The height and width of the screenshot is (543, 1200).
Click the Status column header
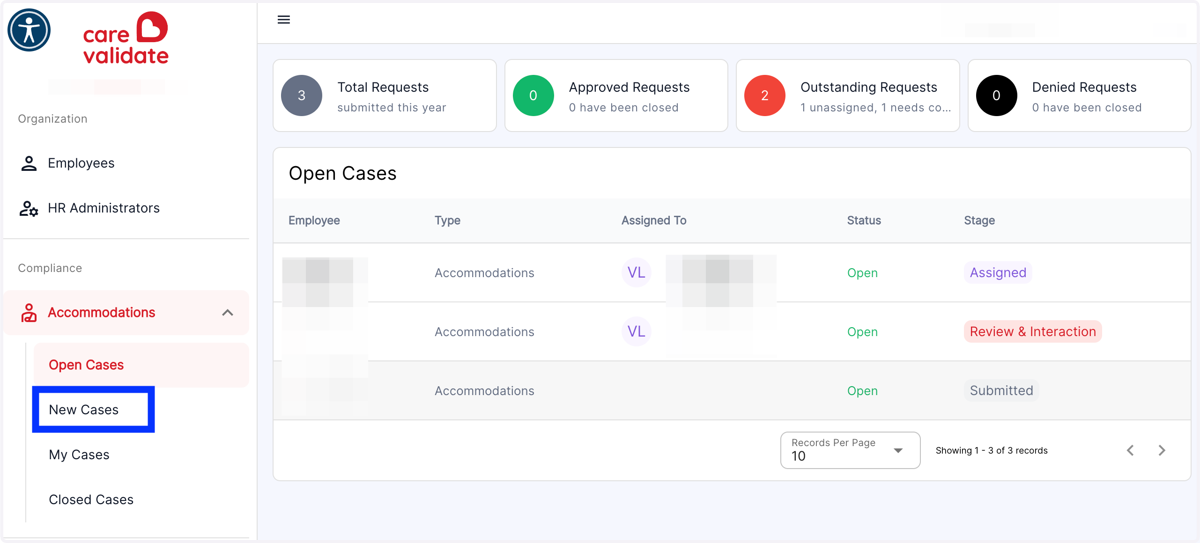[x=864, y=220]
